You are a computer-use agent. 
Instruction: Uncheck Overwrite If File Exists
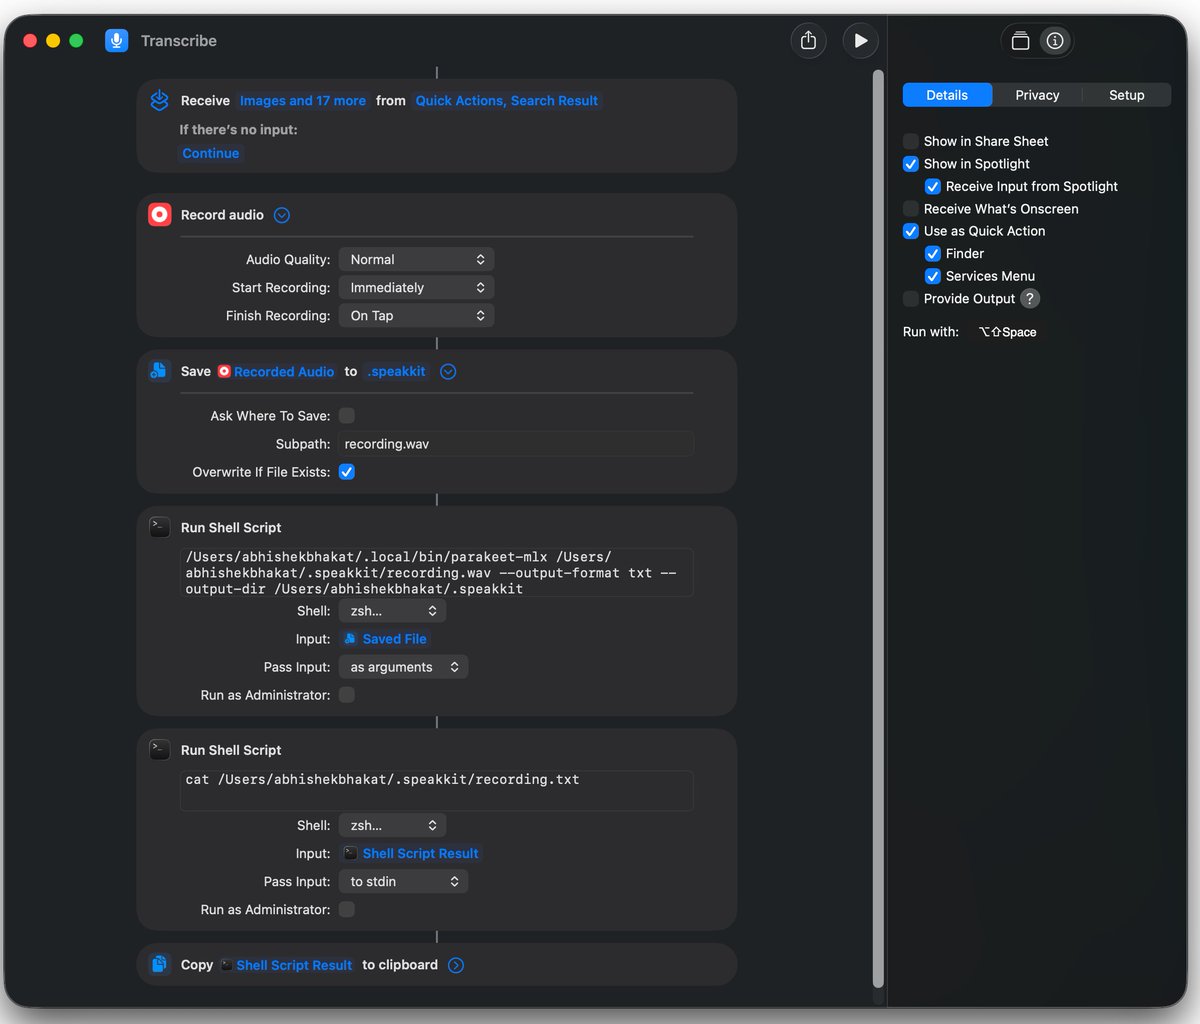click(346, 471)
